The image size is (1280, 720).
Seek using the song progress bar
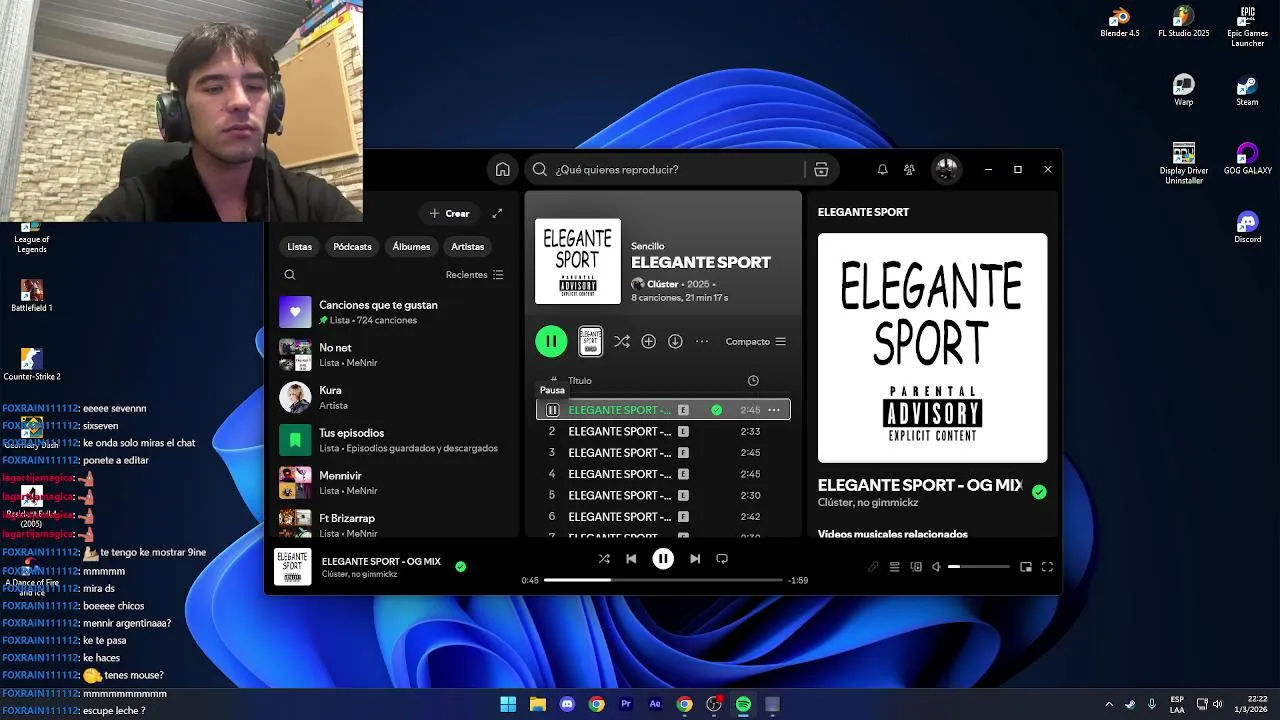[x=663, y=580]
